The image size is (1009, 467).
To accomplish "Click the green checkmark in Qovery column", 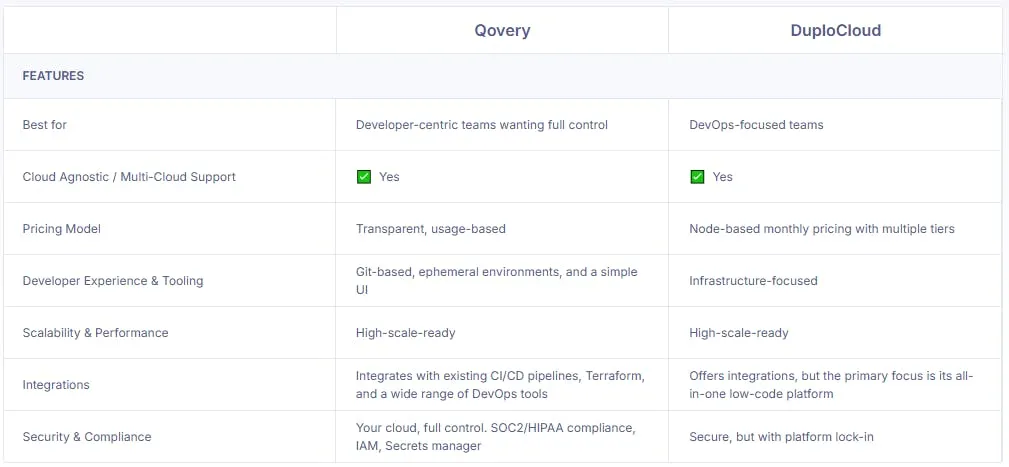I will click(x=364, y=177).
